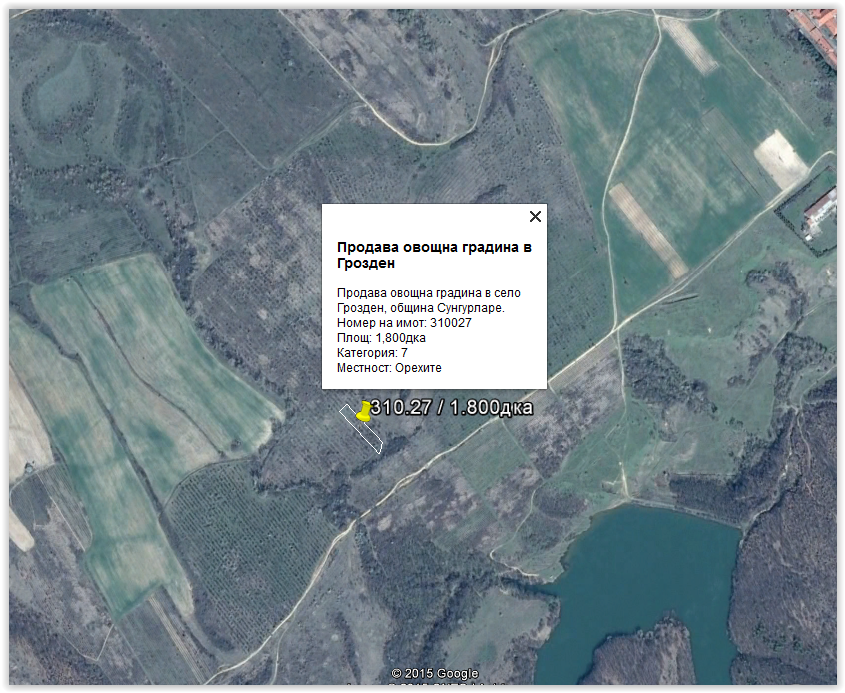Click the Номер на имот: 310027 line
Screen dimensions: 845x693
coord(404,323)
